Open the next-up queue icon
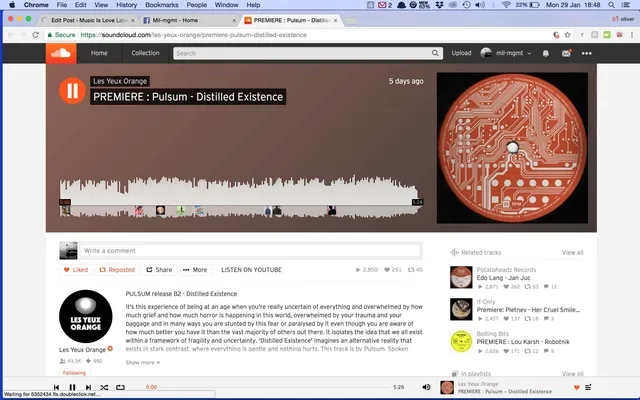This screenshot has height=400, width=640. (x=588, y=387)
